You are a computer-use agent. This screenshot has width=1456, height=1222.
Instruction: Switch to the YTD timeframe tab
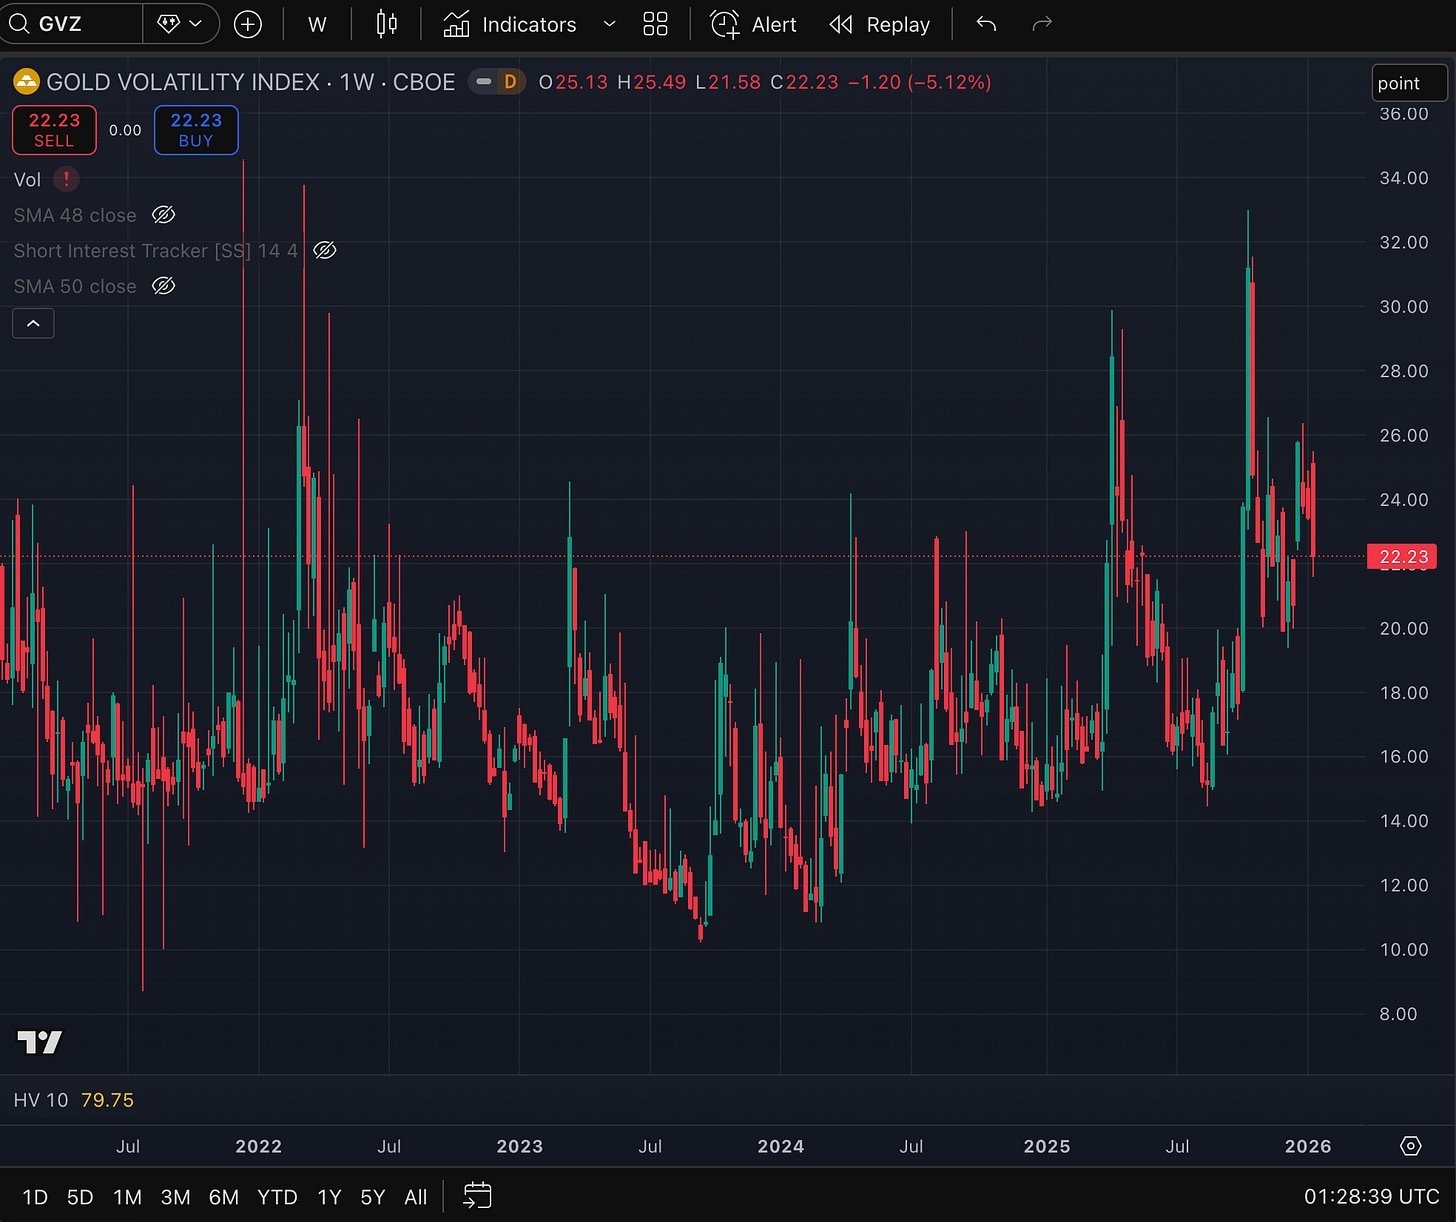point(277,1196)
